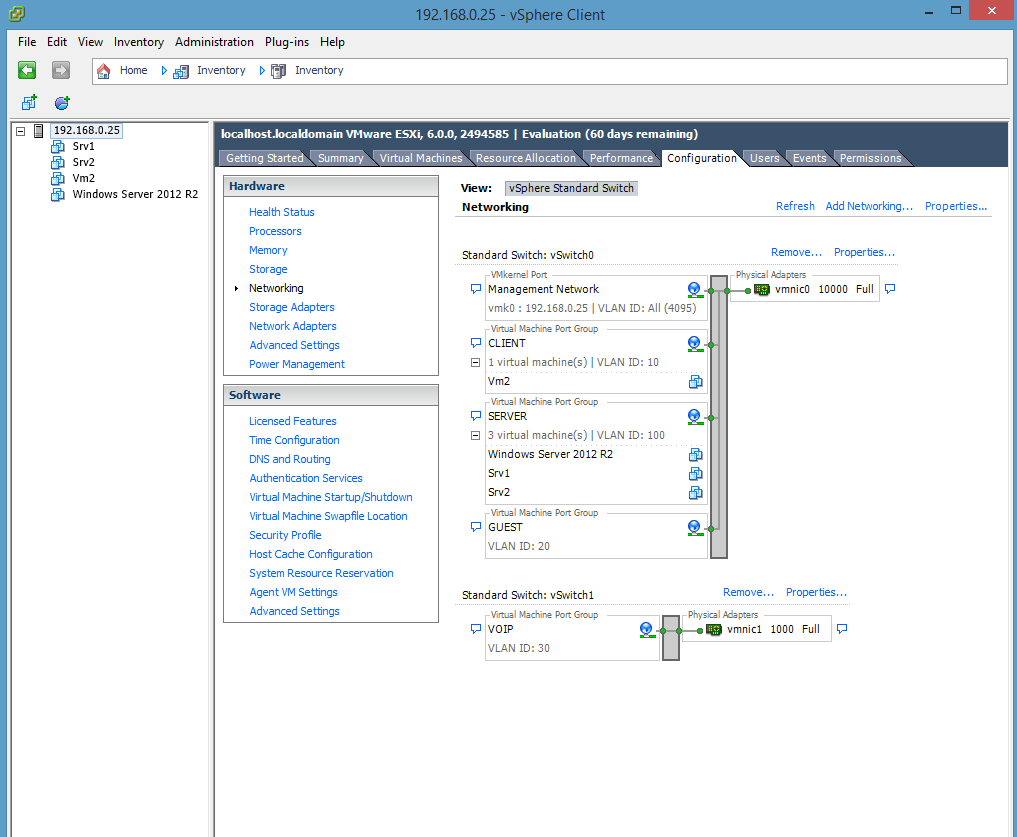Collapse the CLIENT virtual machine list
1017x837 pixels.
point(475,363)
